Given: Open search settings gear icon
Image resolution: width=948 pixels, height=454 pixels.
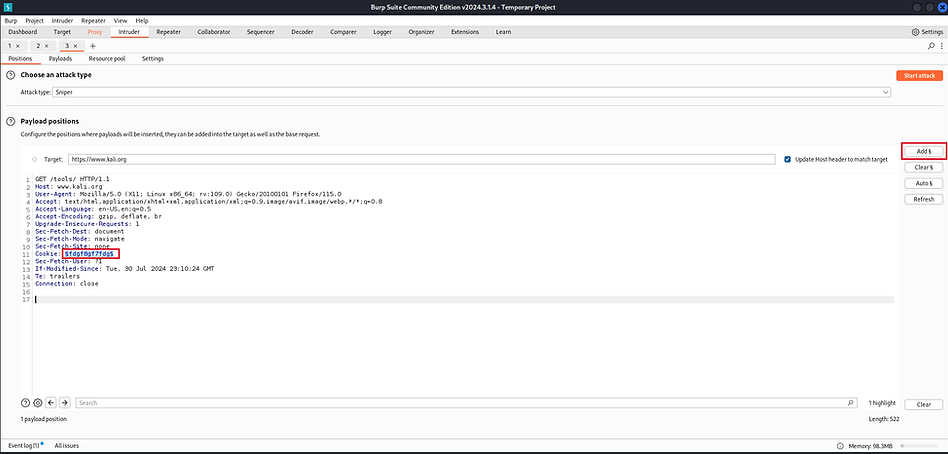Looking at the screenshot, I should [x=37, y=403].
